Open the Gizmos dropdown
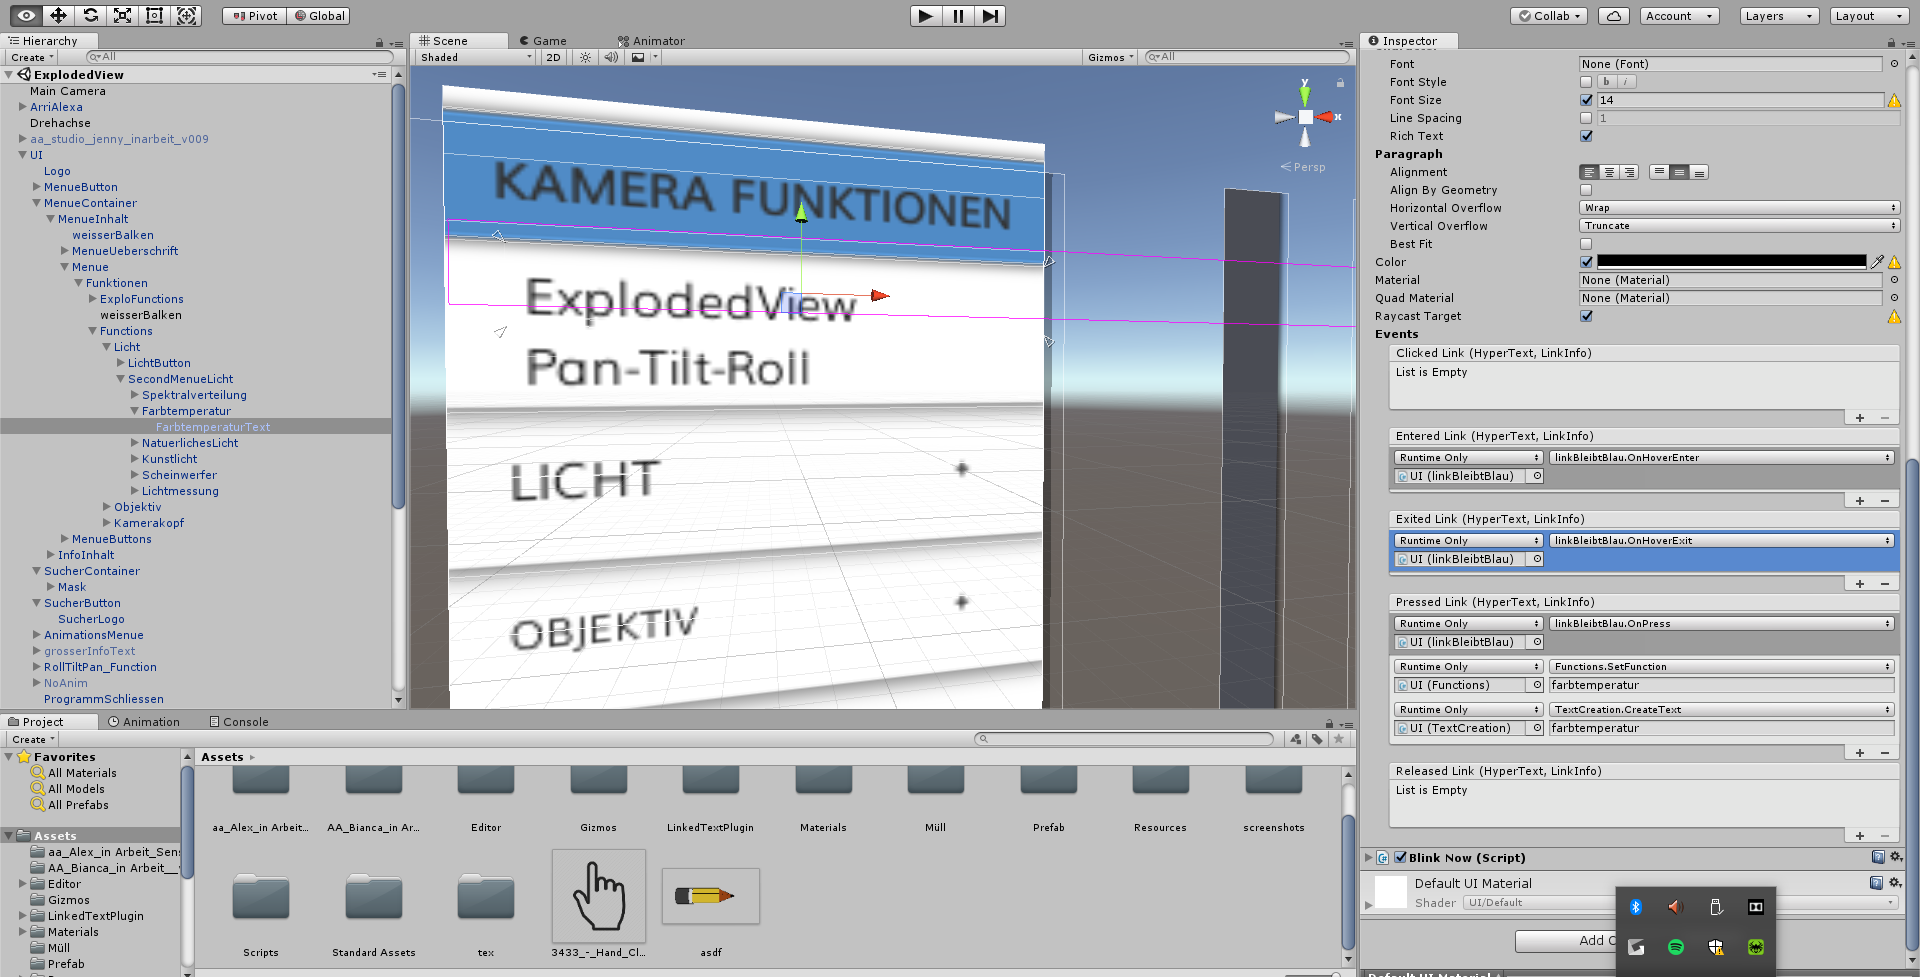 pyautogui.click(x=1110, y=58)
